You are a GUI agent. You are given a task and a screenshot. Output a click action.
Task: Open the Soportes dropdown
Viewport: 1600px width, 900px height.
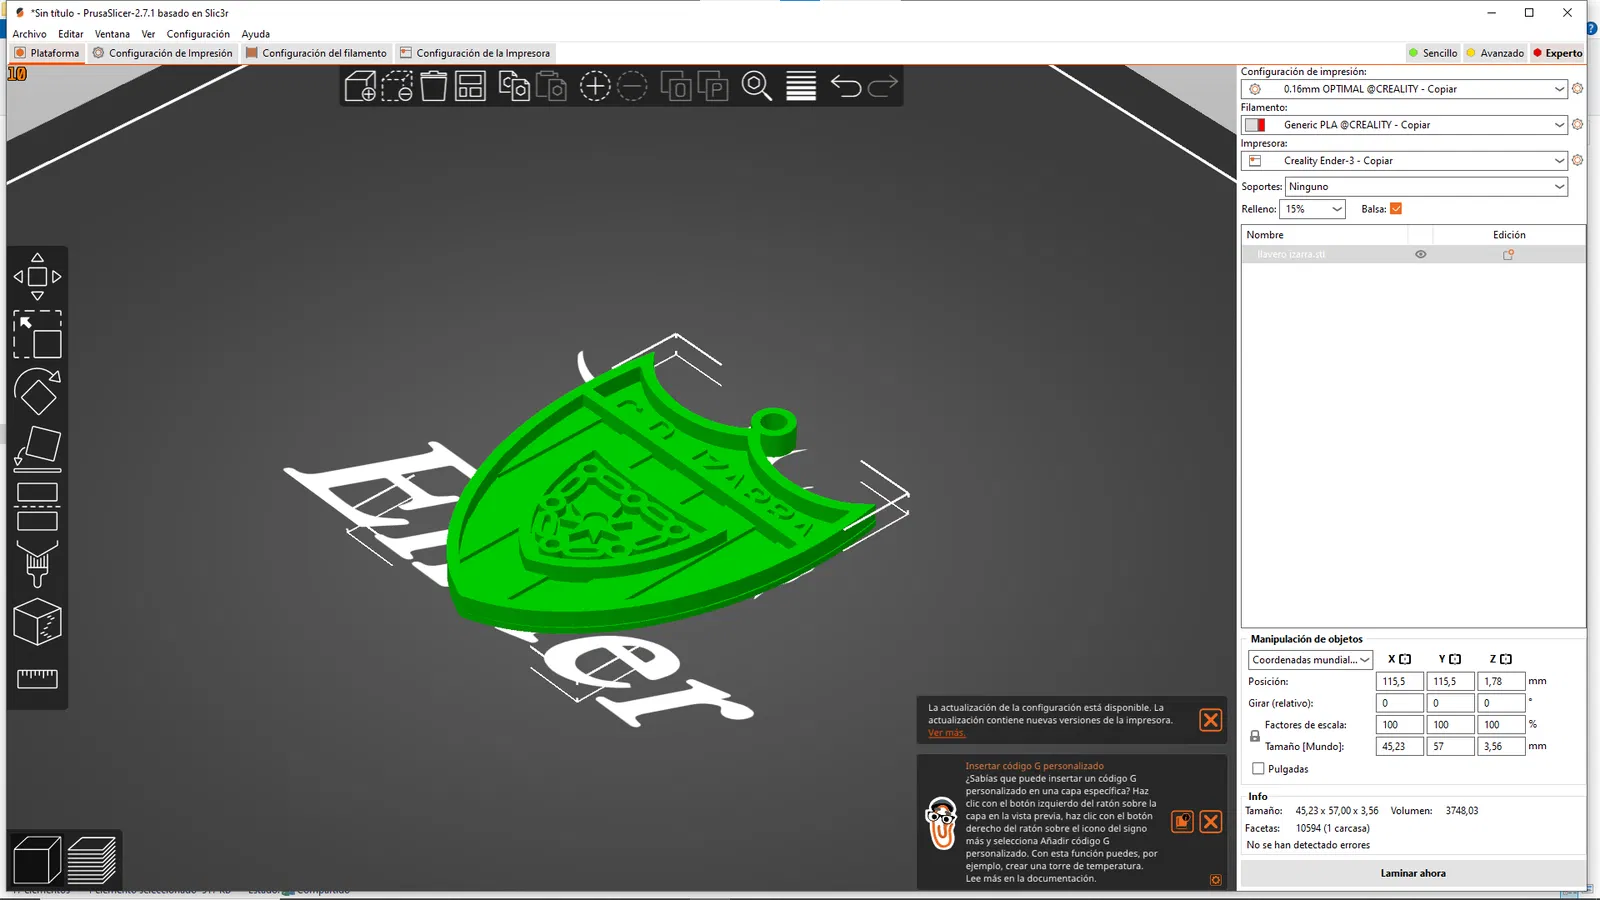coord(1426,187)
